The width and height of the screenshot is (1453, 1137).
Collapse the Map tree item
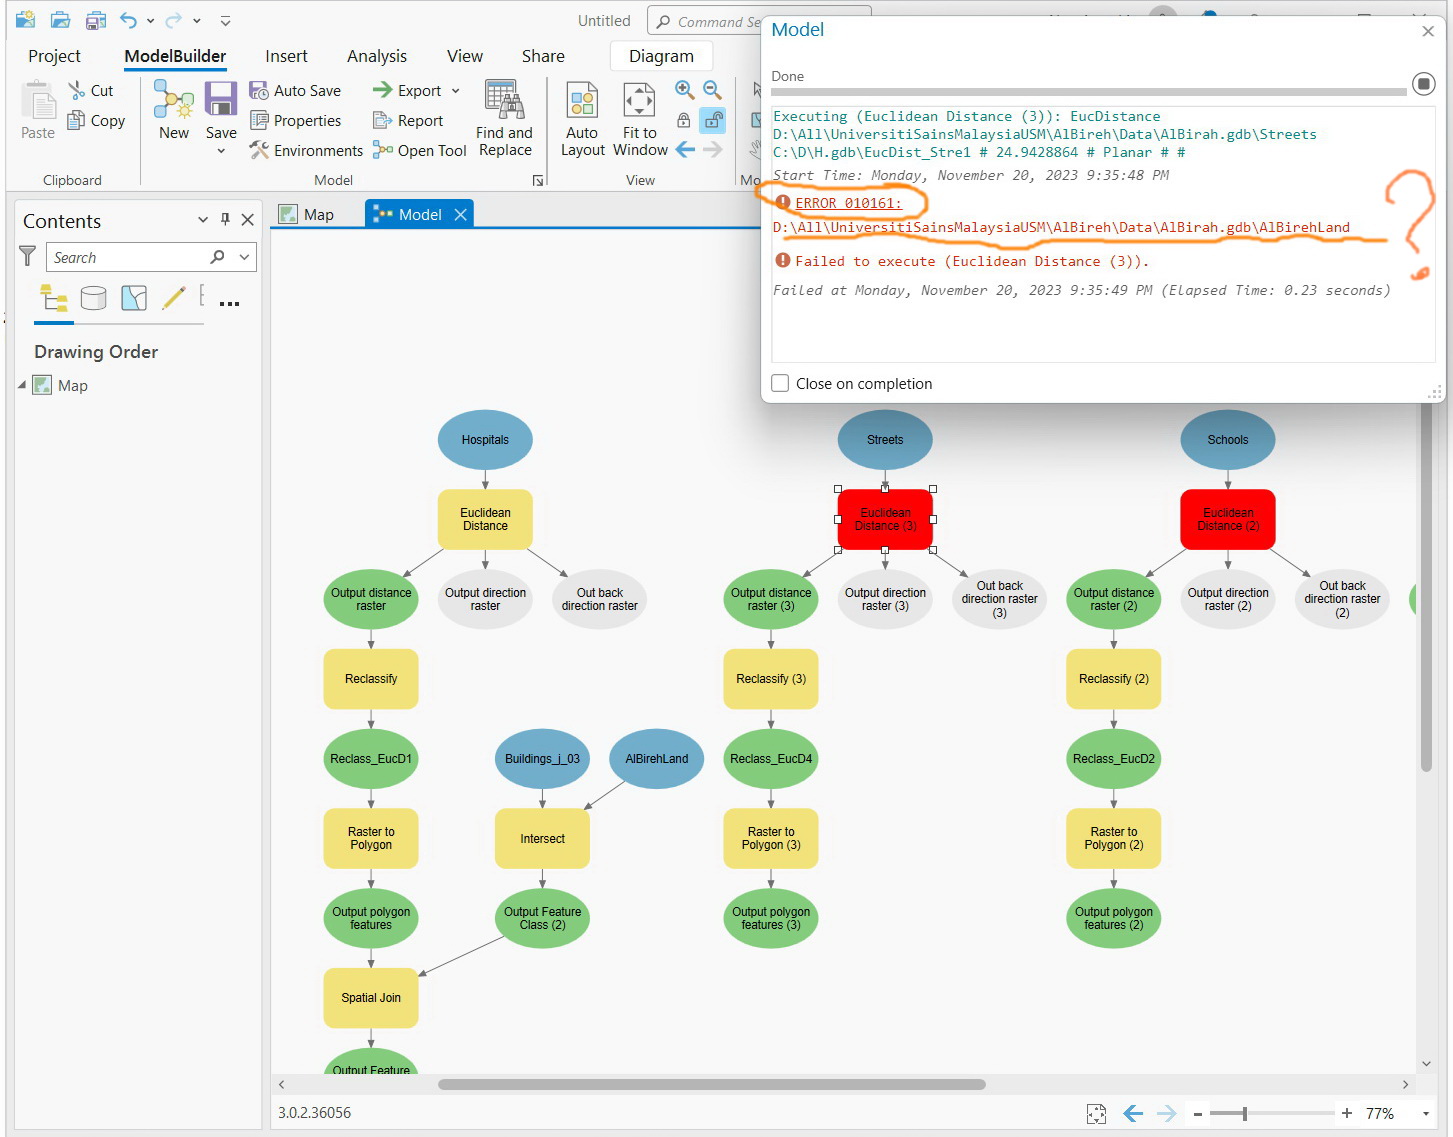[22, 384]
